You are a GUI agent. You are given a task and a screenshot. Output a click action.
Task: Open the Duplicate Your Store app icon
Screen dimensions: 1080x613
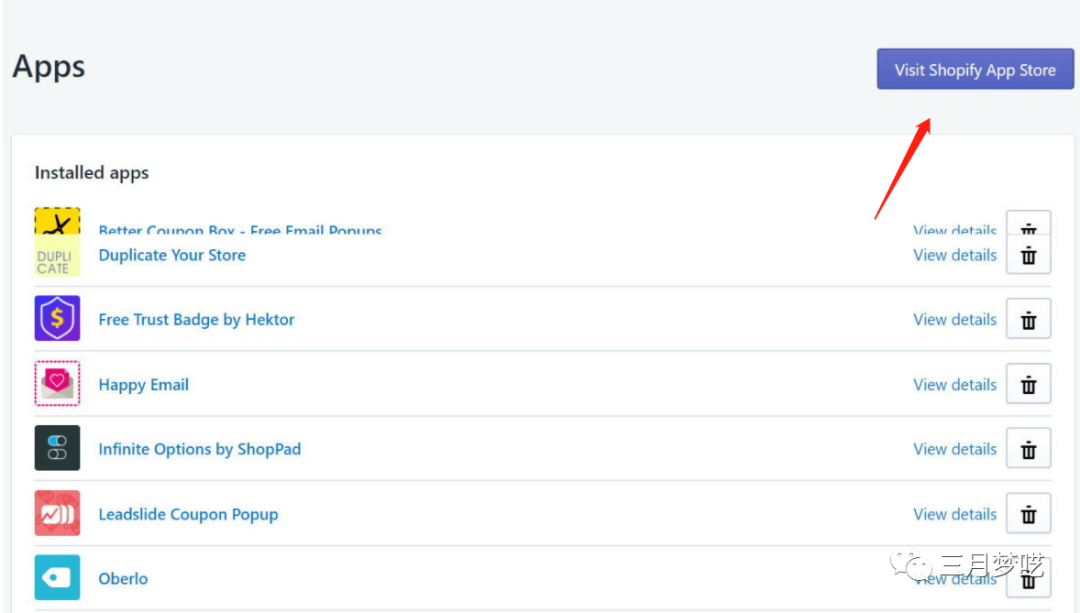pyautogui.click(x=57, y=257)
